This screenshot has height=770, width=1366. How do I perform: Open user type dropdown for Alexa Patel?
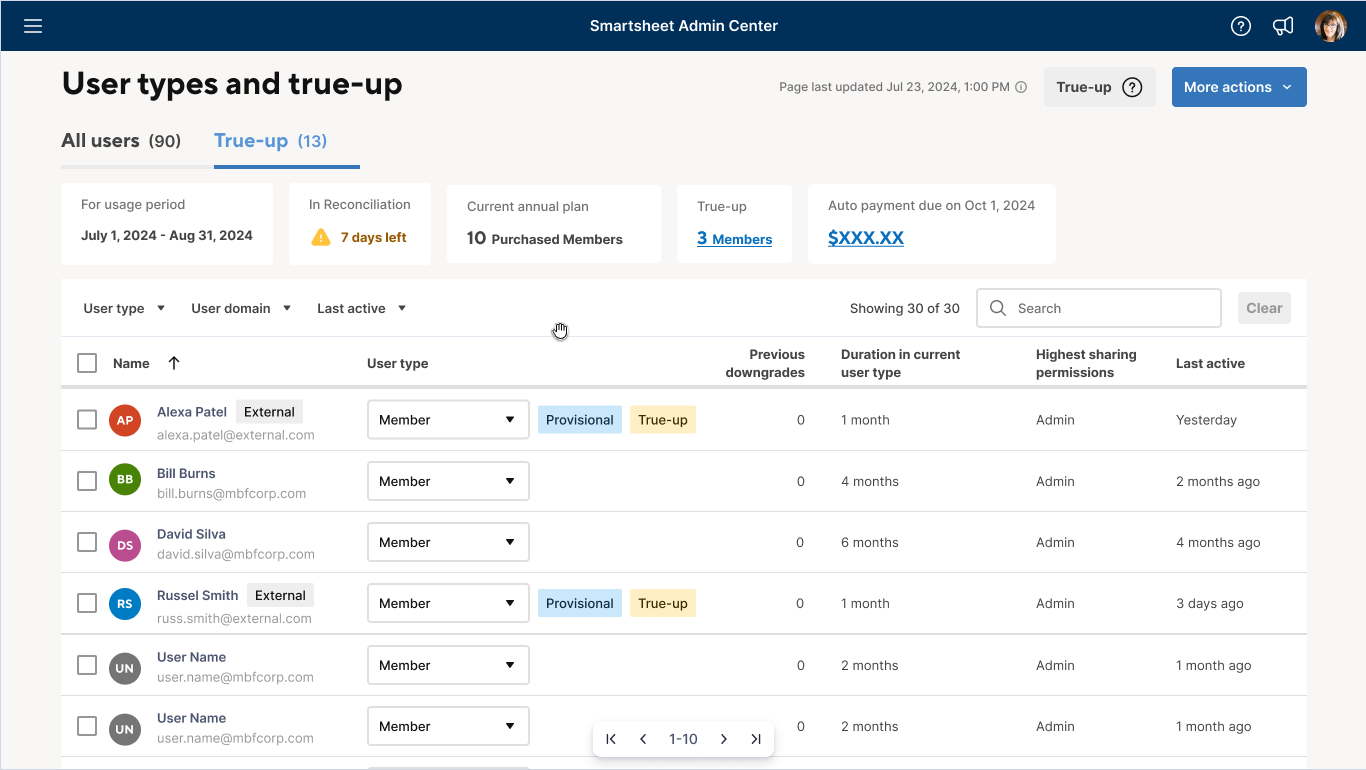click(448, 420)
